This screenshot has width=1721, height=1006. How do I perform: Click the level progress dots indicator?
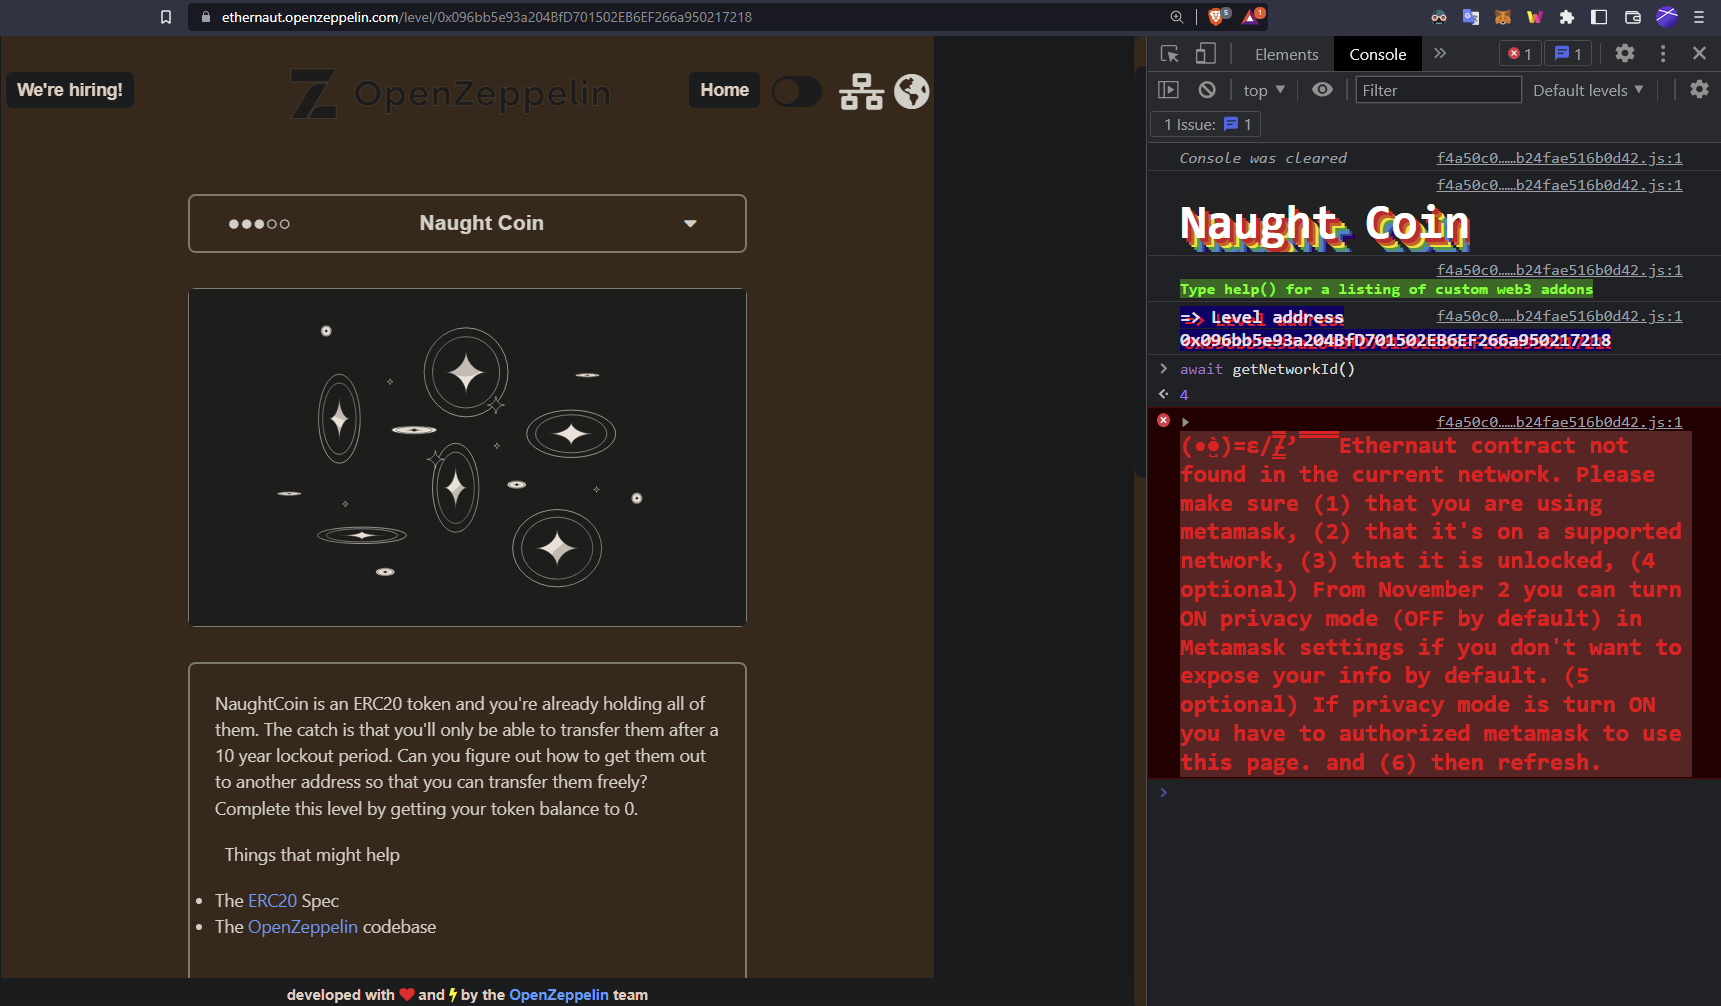pyautogui.click(x=260, y=223)
